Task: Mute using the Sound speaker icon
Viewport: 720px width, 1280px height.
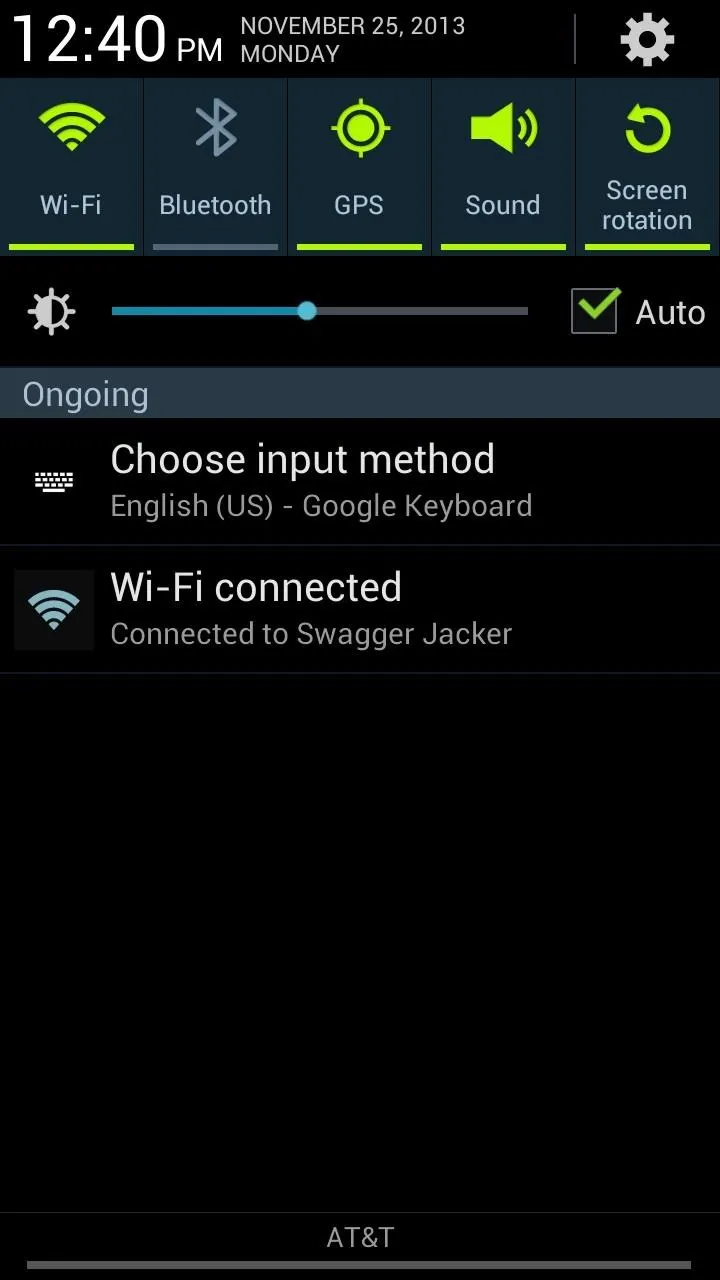Action: coord(503,128)
